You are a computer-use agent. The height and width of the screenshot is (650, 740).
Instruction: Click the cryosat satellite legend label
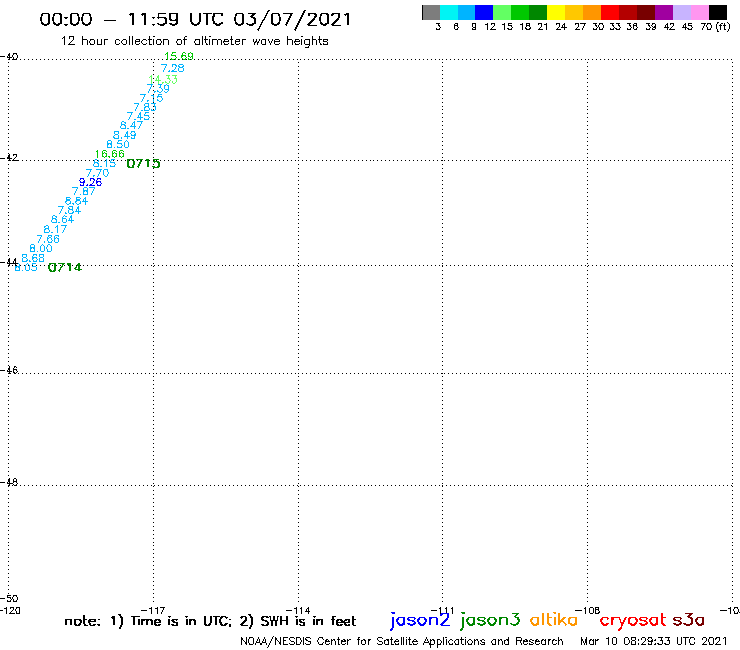(x=633, y=620)
